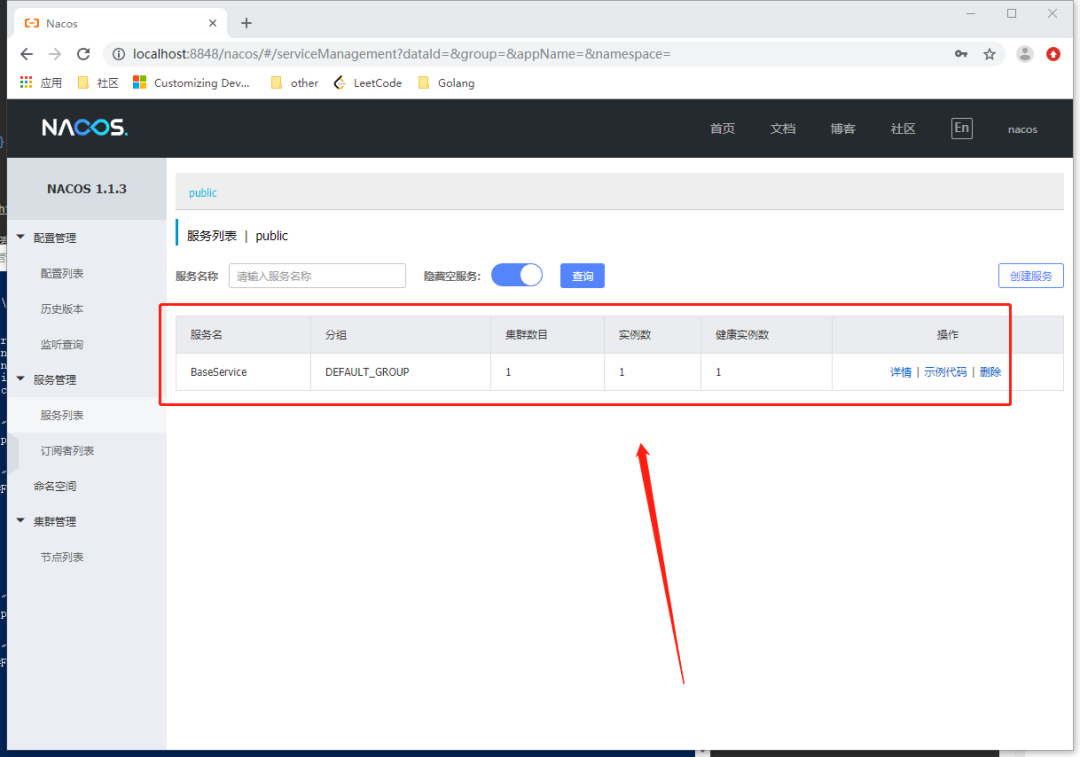The height and width of the screenshot is (757, 1080).
Task: Click 文档 in top navigation
Action: coord(782,129)
